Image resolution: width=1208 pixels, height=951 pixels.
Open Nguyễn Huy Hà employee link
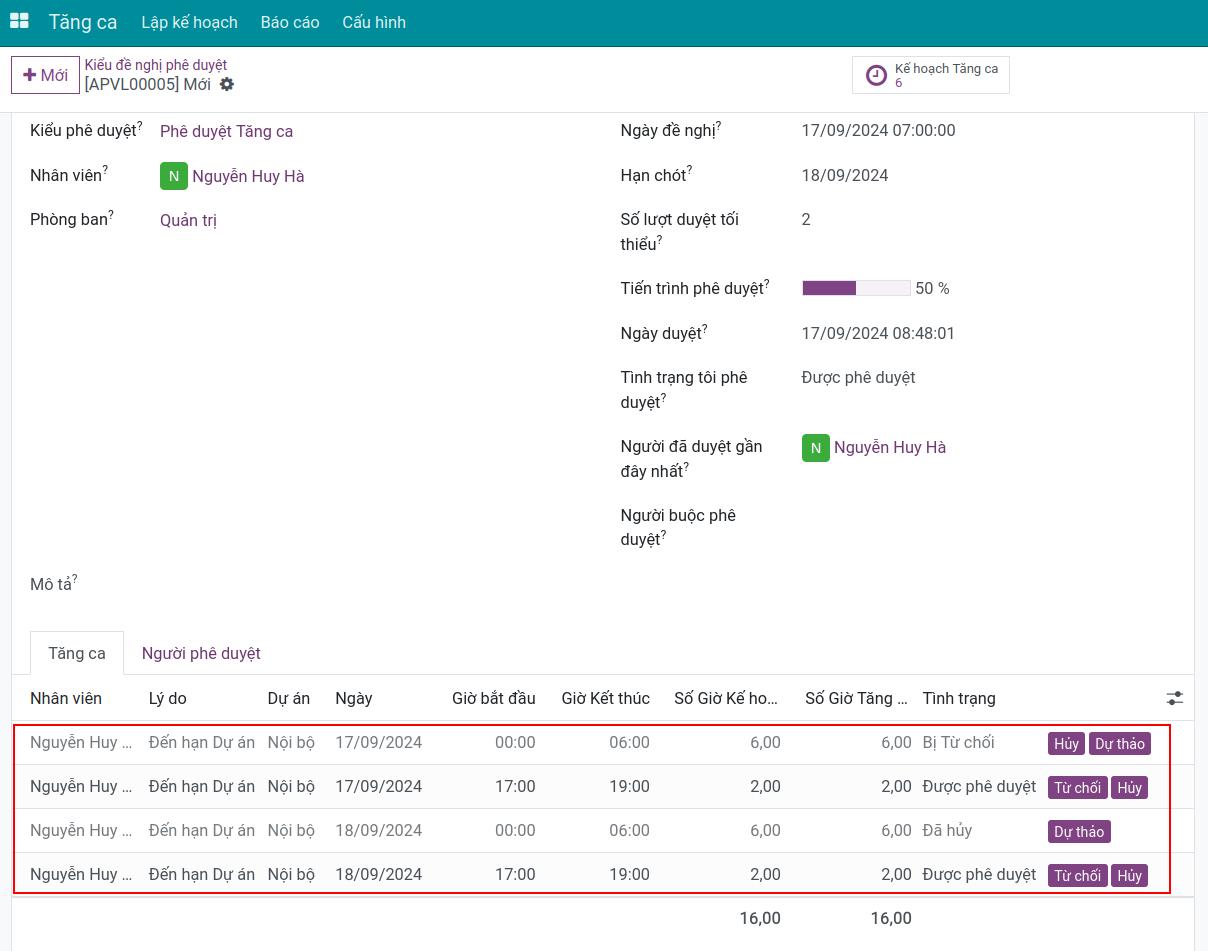pos(248,176)
